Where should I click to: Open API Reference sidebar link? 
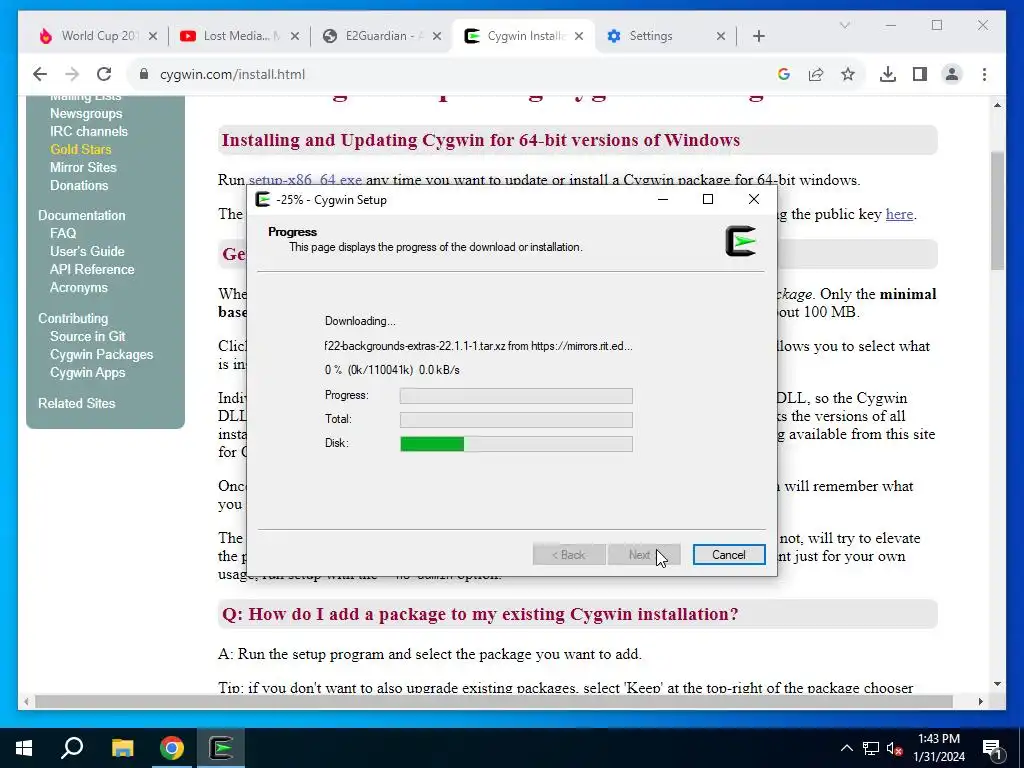[x=92, y=269]
